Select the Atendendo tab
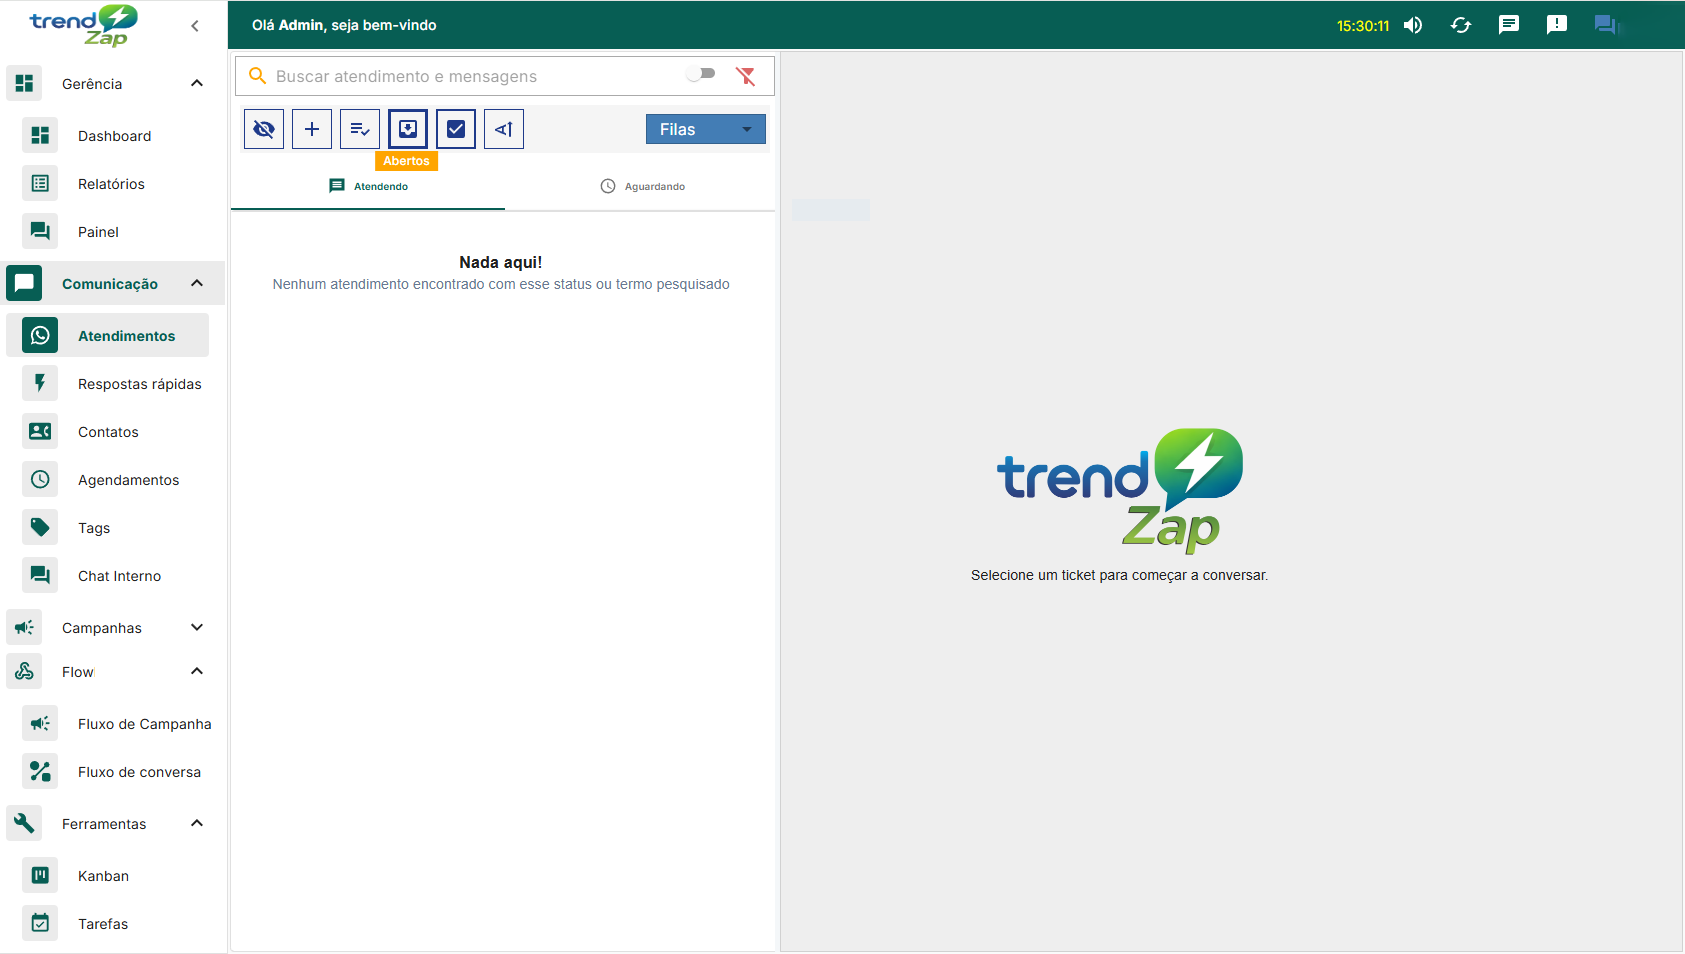Screen dimensions: 1685x954 point(368,186)
